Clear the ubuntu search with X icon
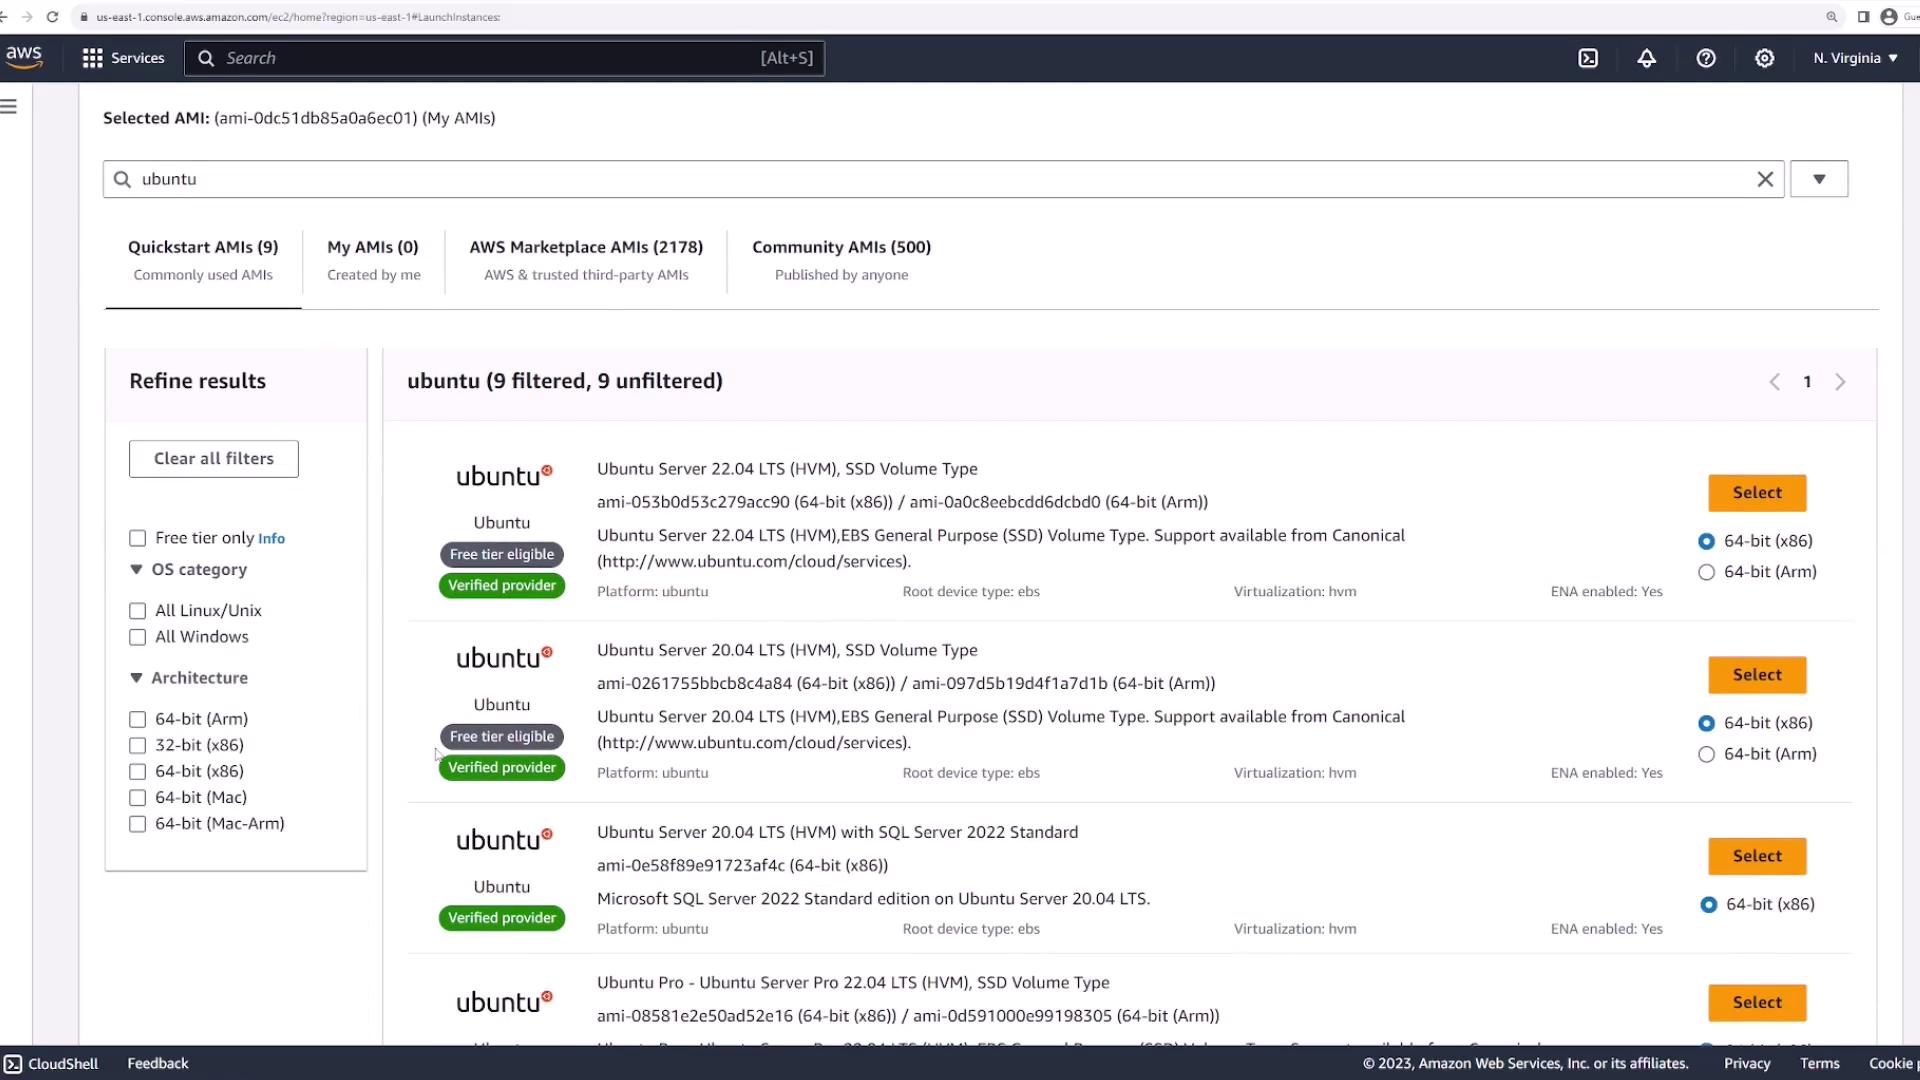 (x=1765, y=179)
